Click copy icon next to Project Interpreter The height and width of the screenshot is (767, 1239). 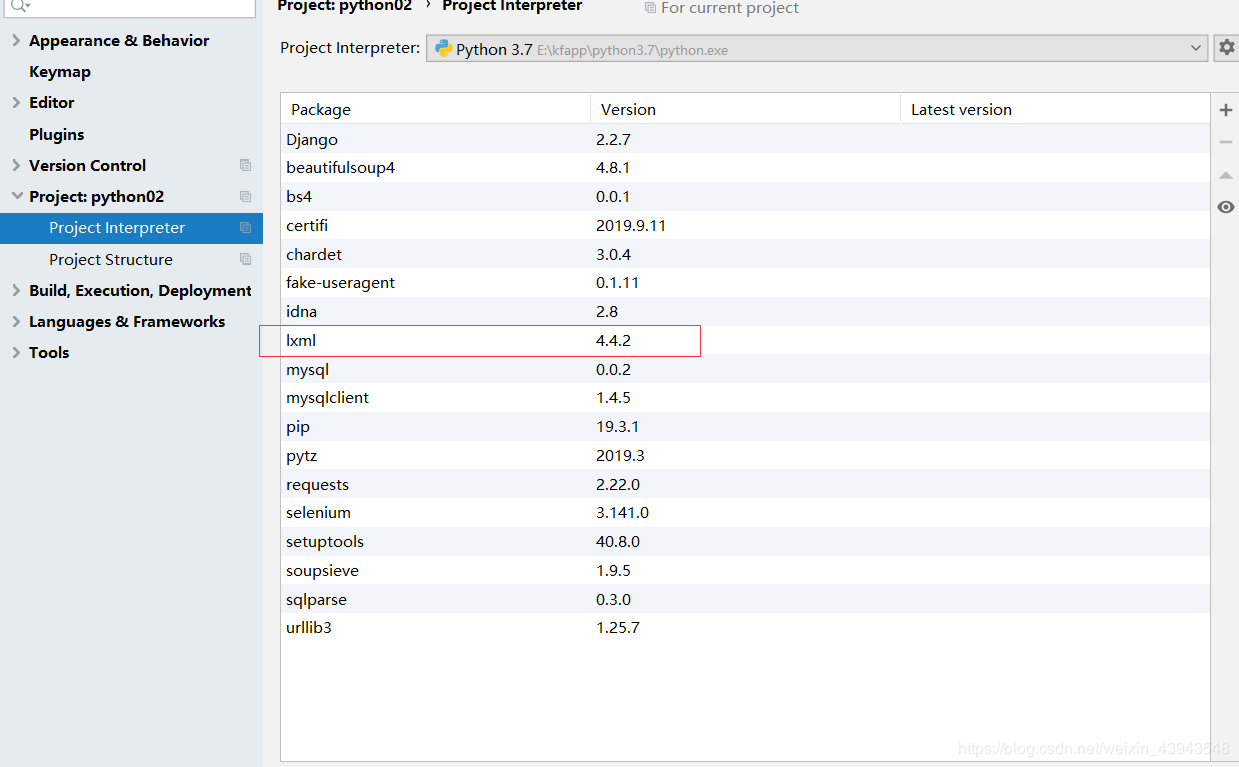[x=245, y=228]
